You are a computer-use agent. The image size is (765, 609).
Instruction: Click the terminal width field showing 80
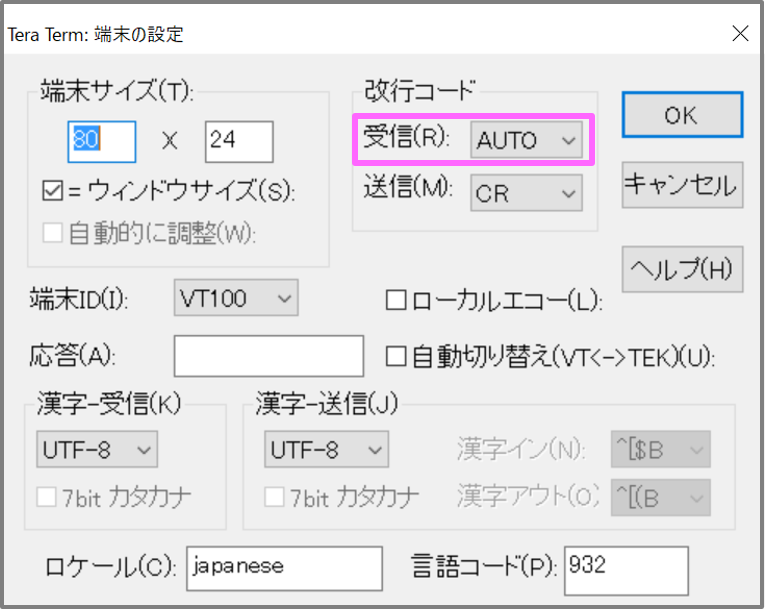tap(101, 142)
